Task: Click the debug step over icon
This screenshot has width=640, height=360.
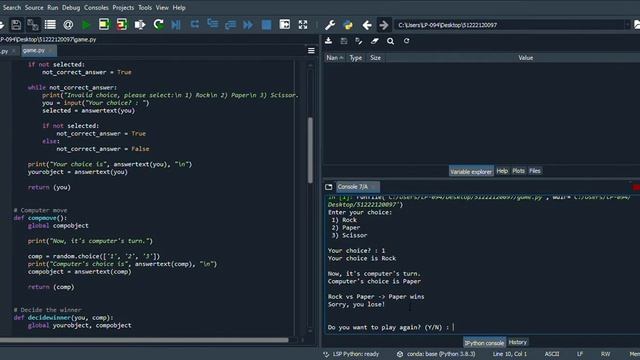Action: click(195, 25)
